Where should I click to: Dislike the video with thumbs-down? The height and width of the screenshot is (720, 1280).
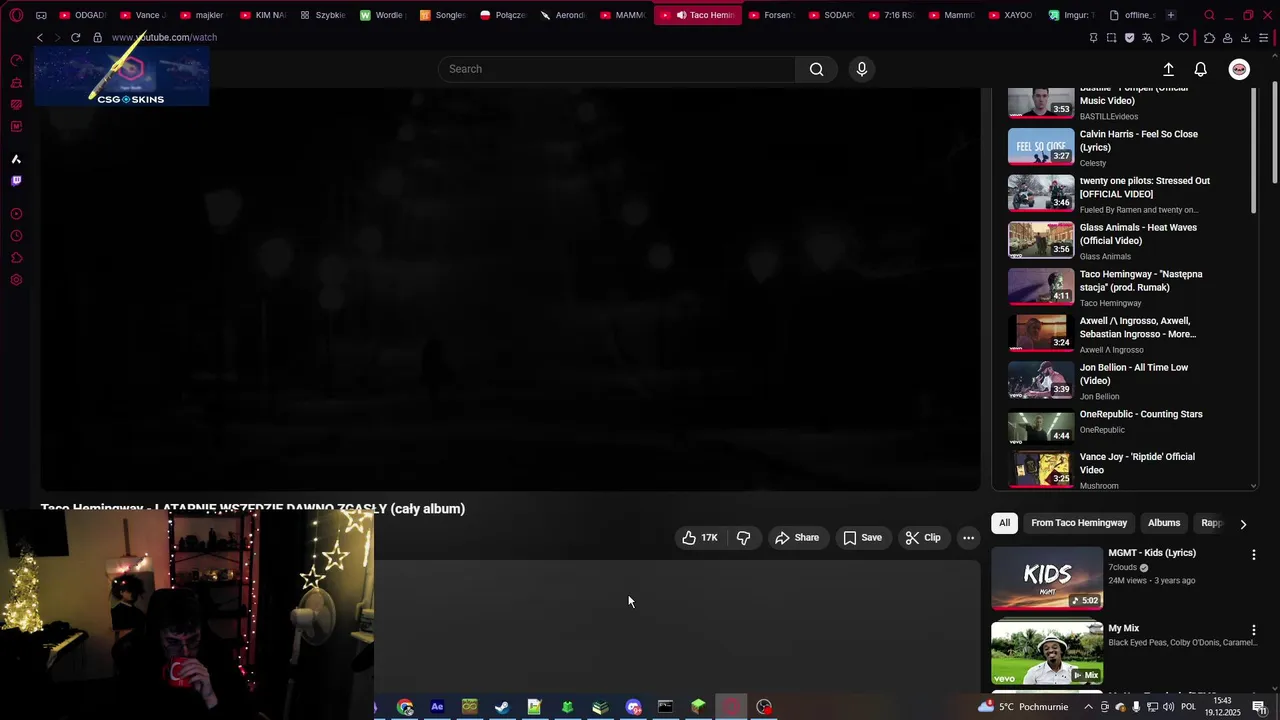(x=743, y=538)
